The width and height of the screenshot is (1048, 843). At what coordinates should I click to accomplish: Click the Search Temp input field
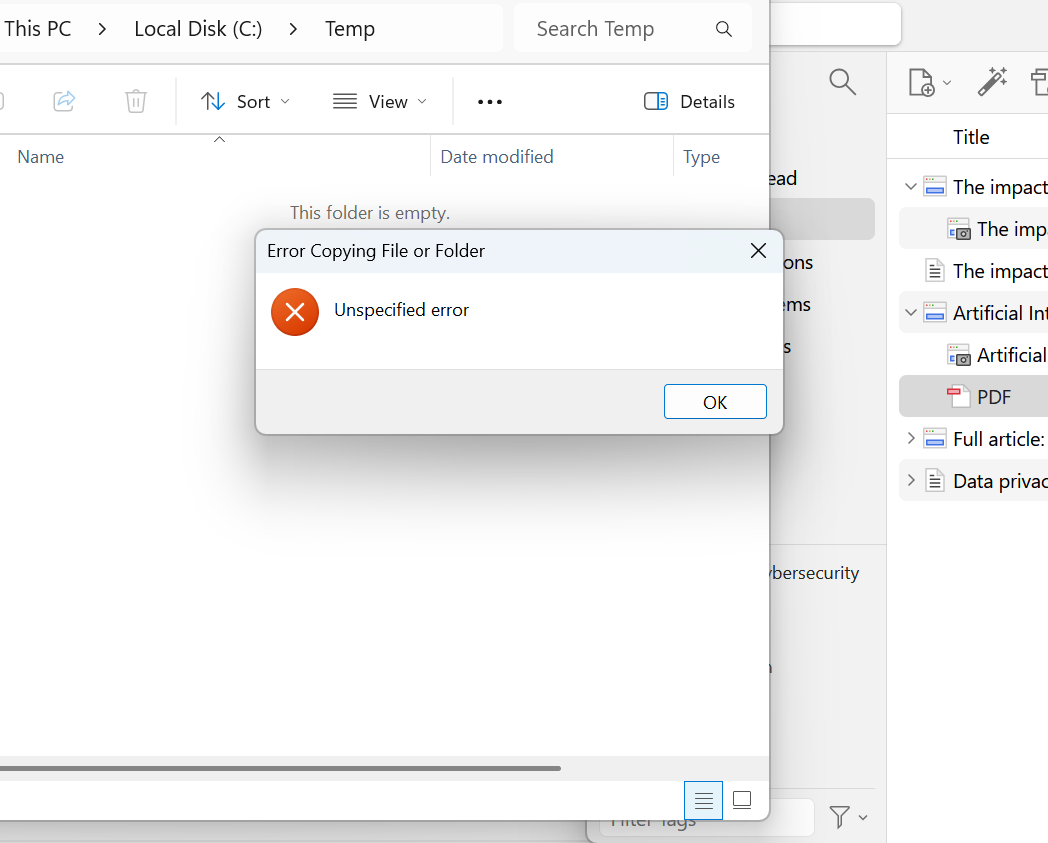(632, 29)
